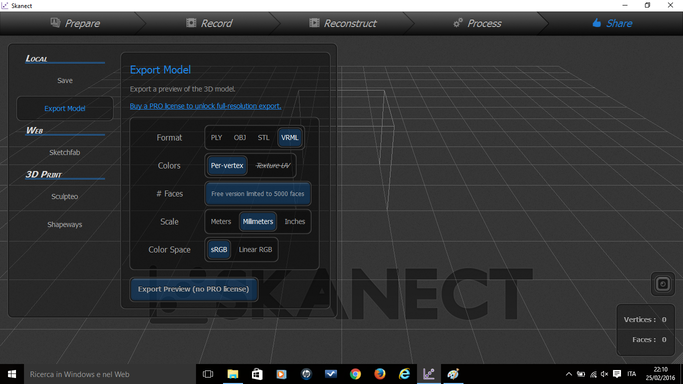683x384 pixels.
Task: Switch to the Record tab
Action: 210,23
